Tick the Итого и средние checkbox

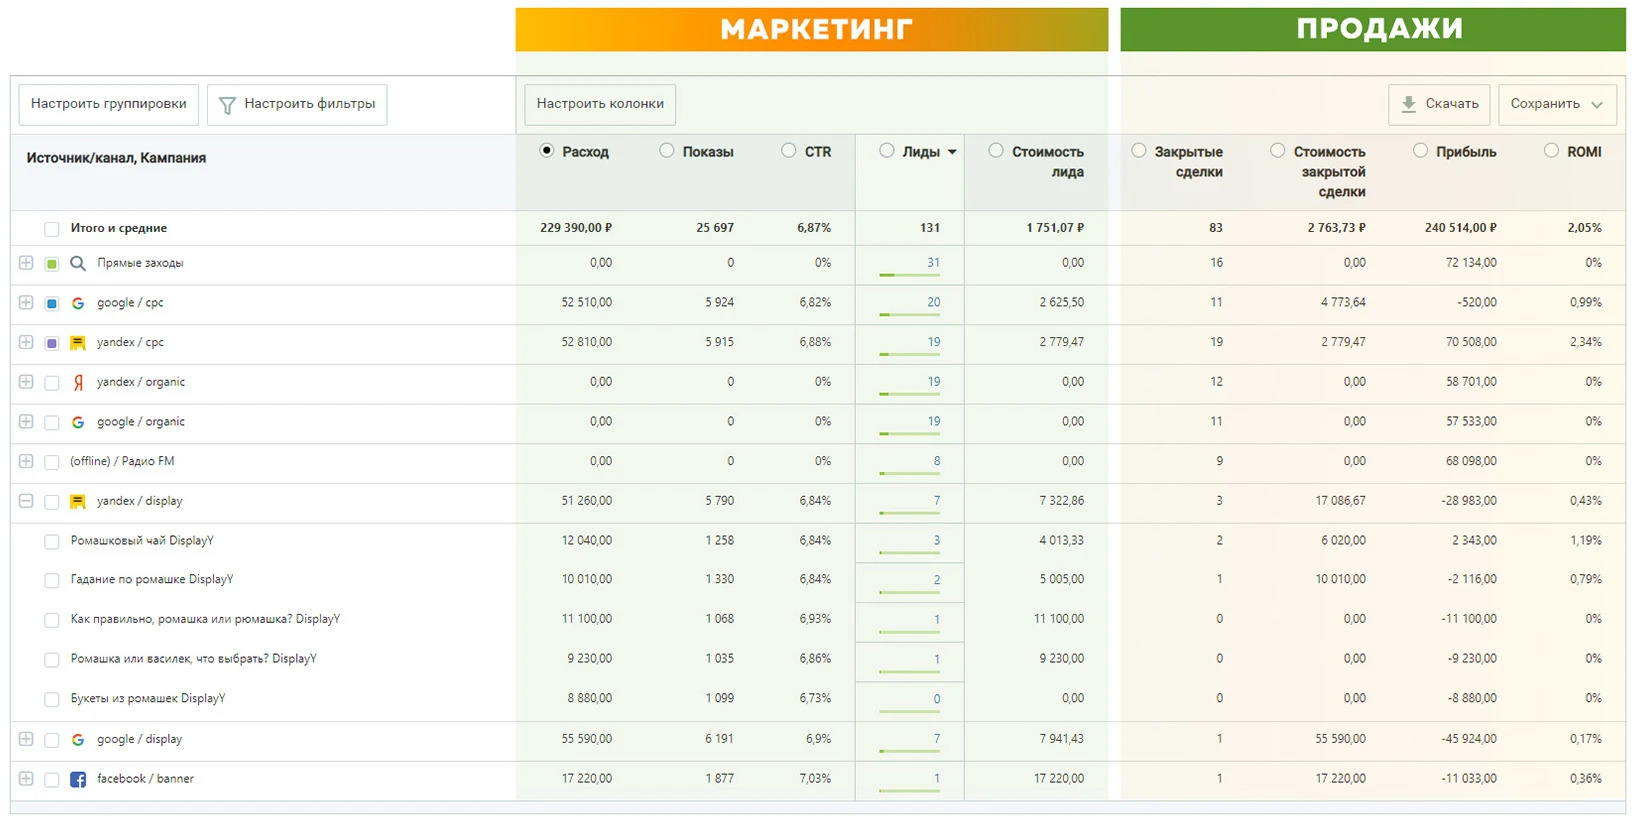click(52, 229)
